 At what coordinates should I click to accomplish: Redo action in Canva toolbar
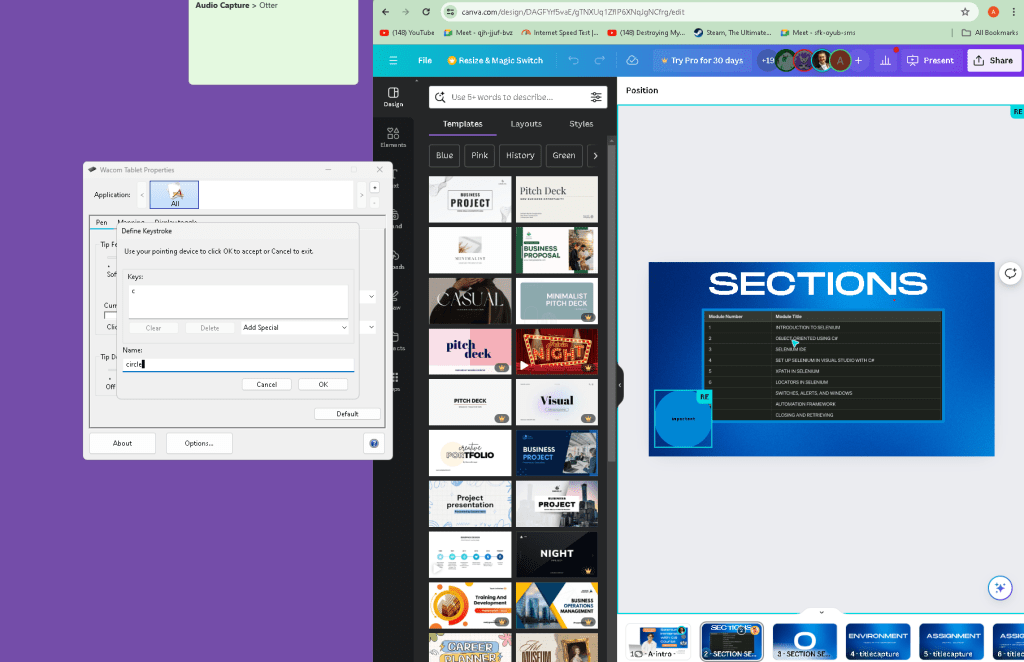pyautogui.click(x=600, y=60)
